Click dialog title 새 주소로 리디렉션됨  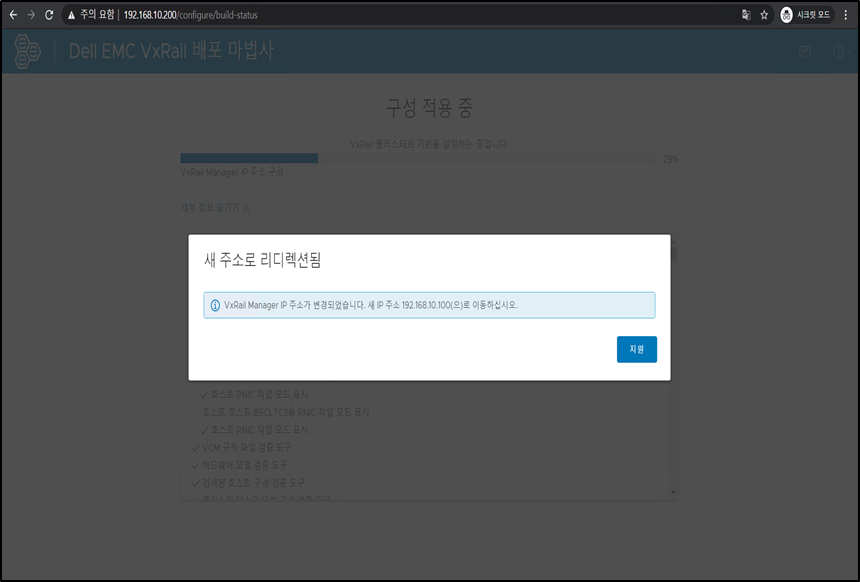click(262, 260)
